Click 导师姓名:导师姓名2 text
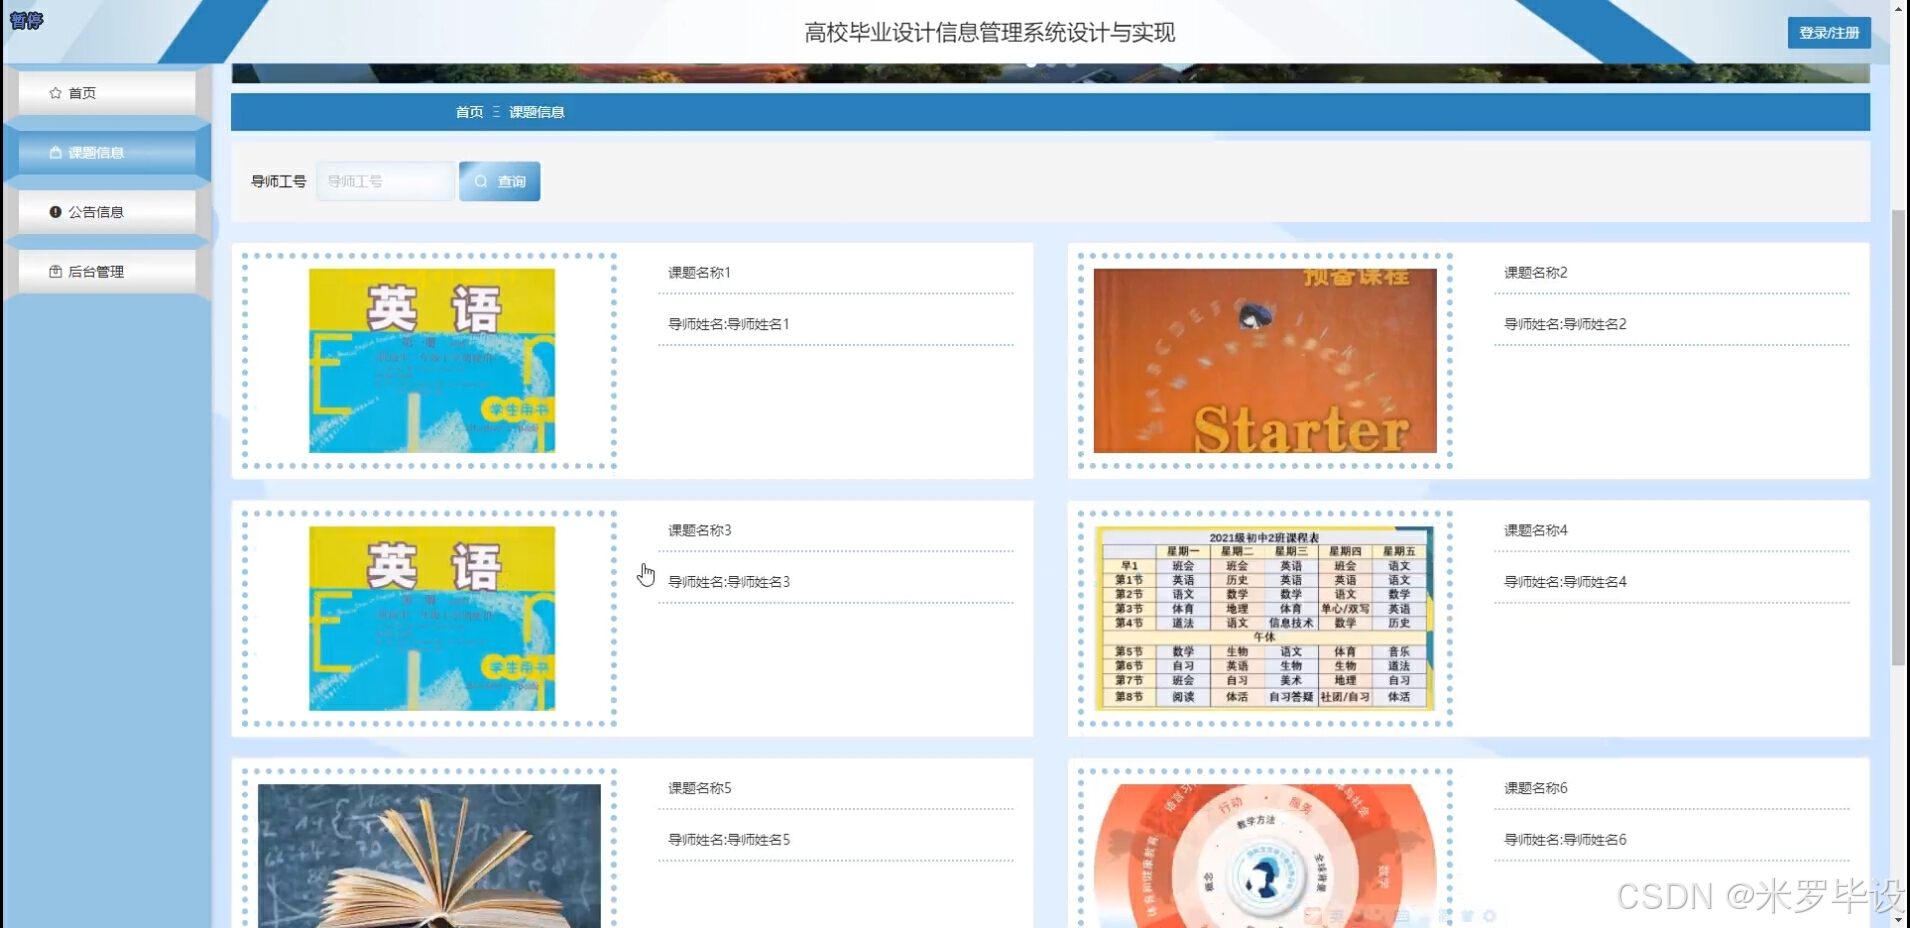The width and height of the screenshot is (1910, 928). click(x=1565, y=325)
